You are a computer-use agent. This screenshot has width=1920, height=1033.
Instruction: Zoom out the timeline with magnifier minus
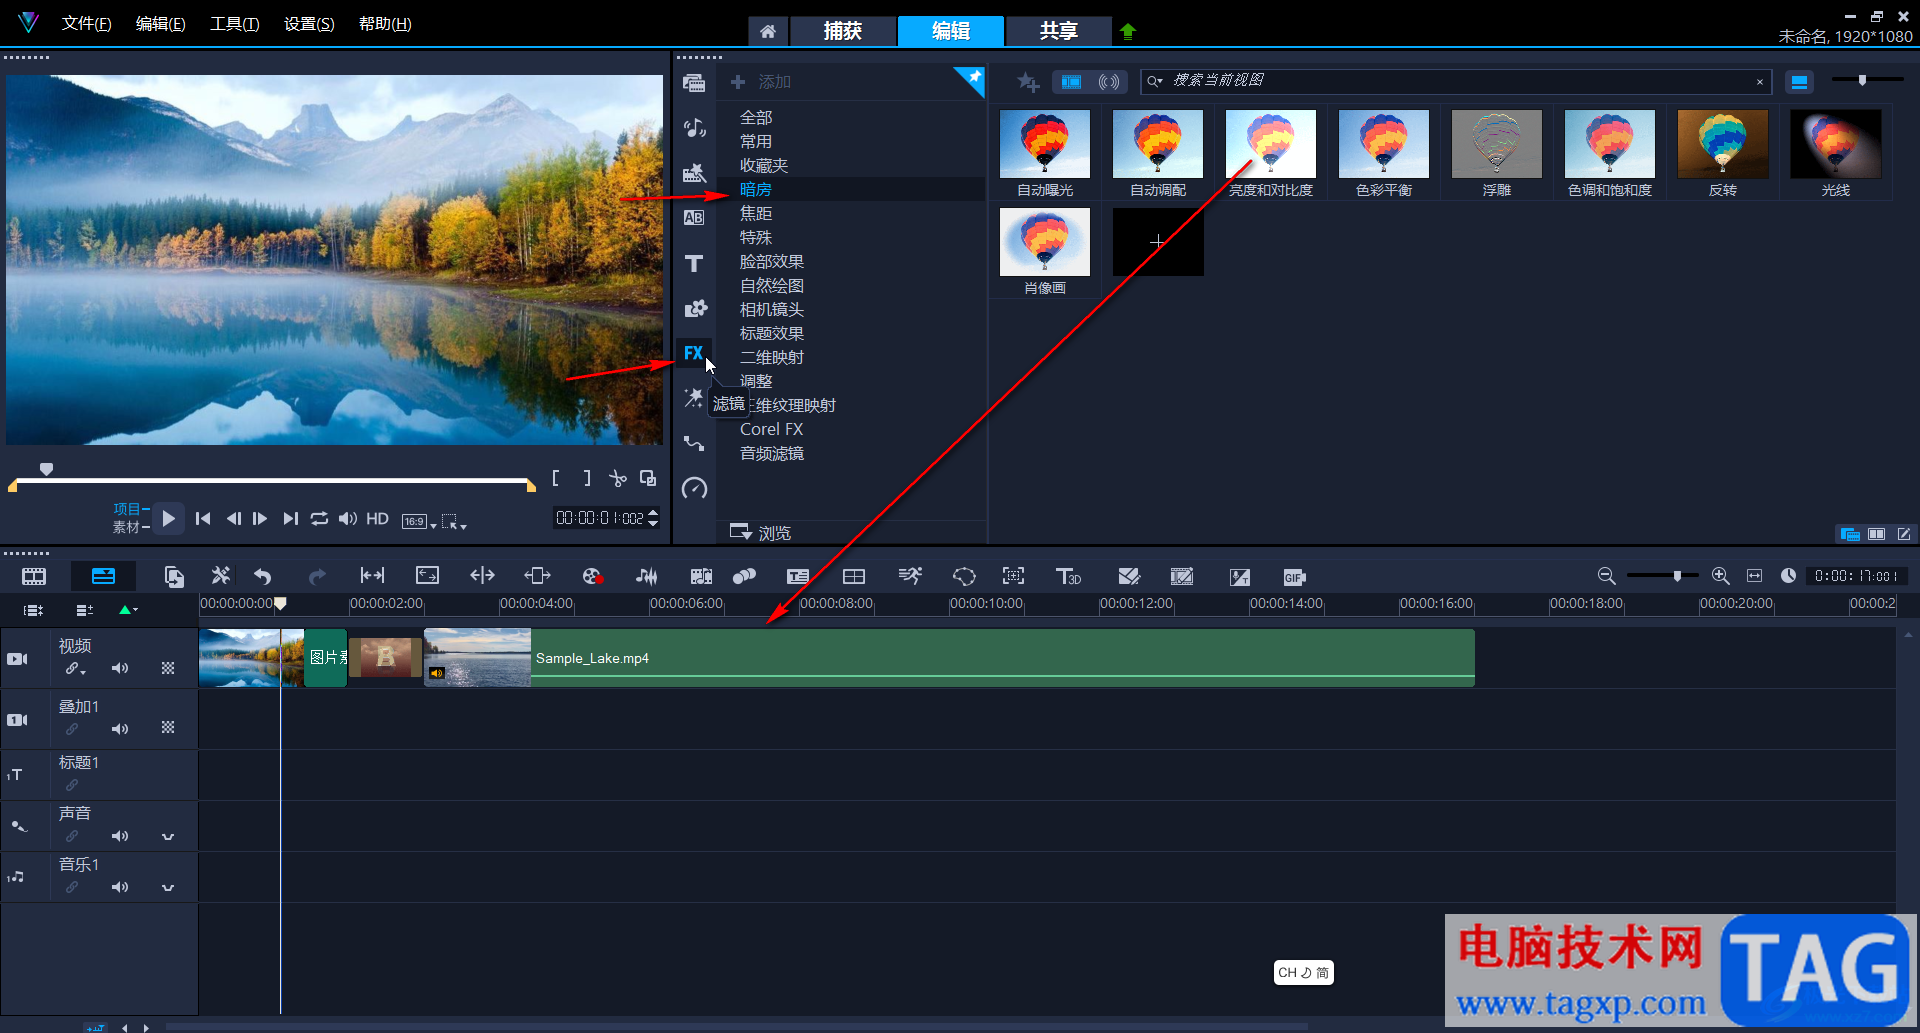(x=1606, y=576)
